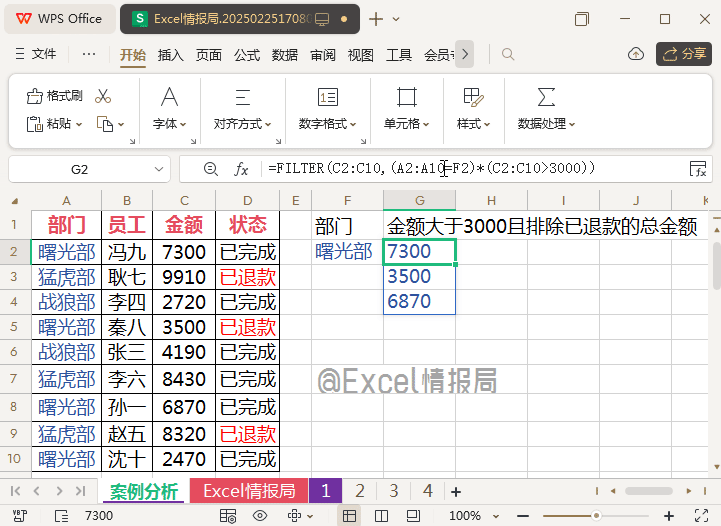
Task: Click the Insert Function fx icon
Action: click(241, 169)
